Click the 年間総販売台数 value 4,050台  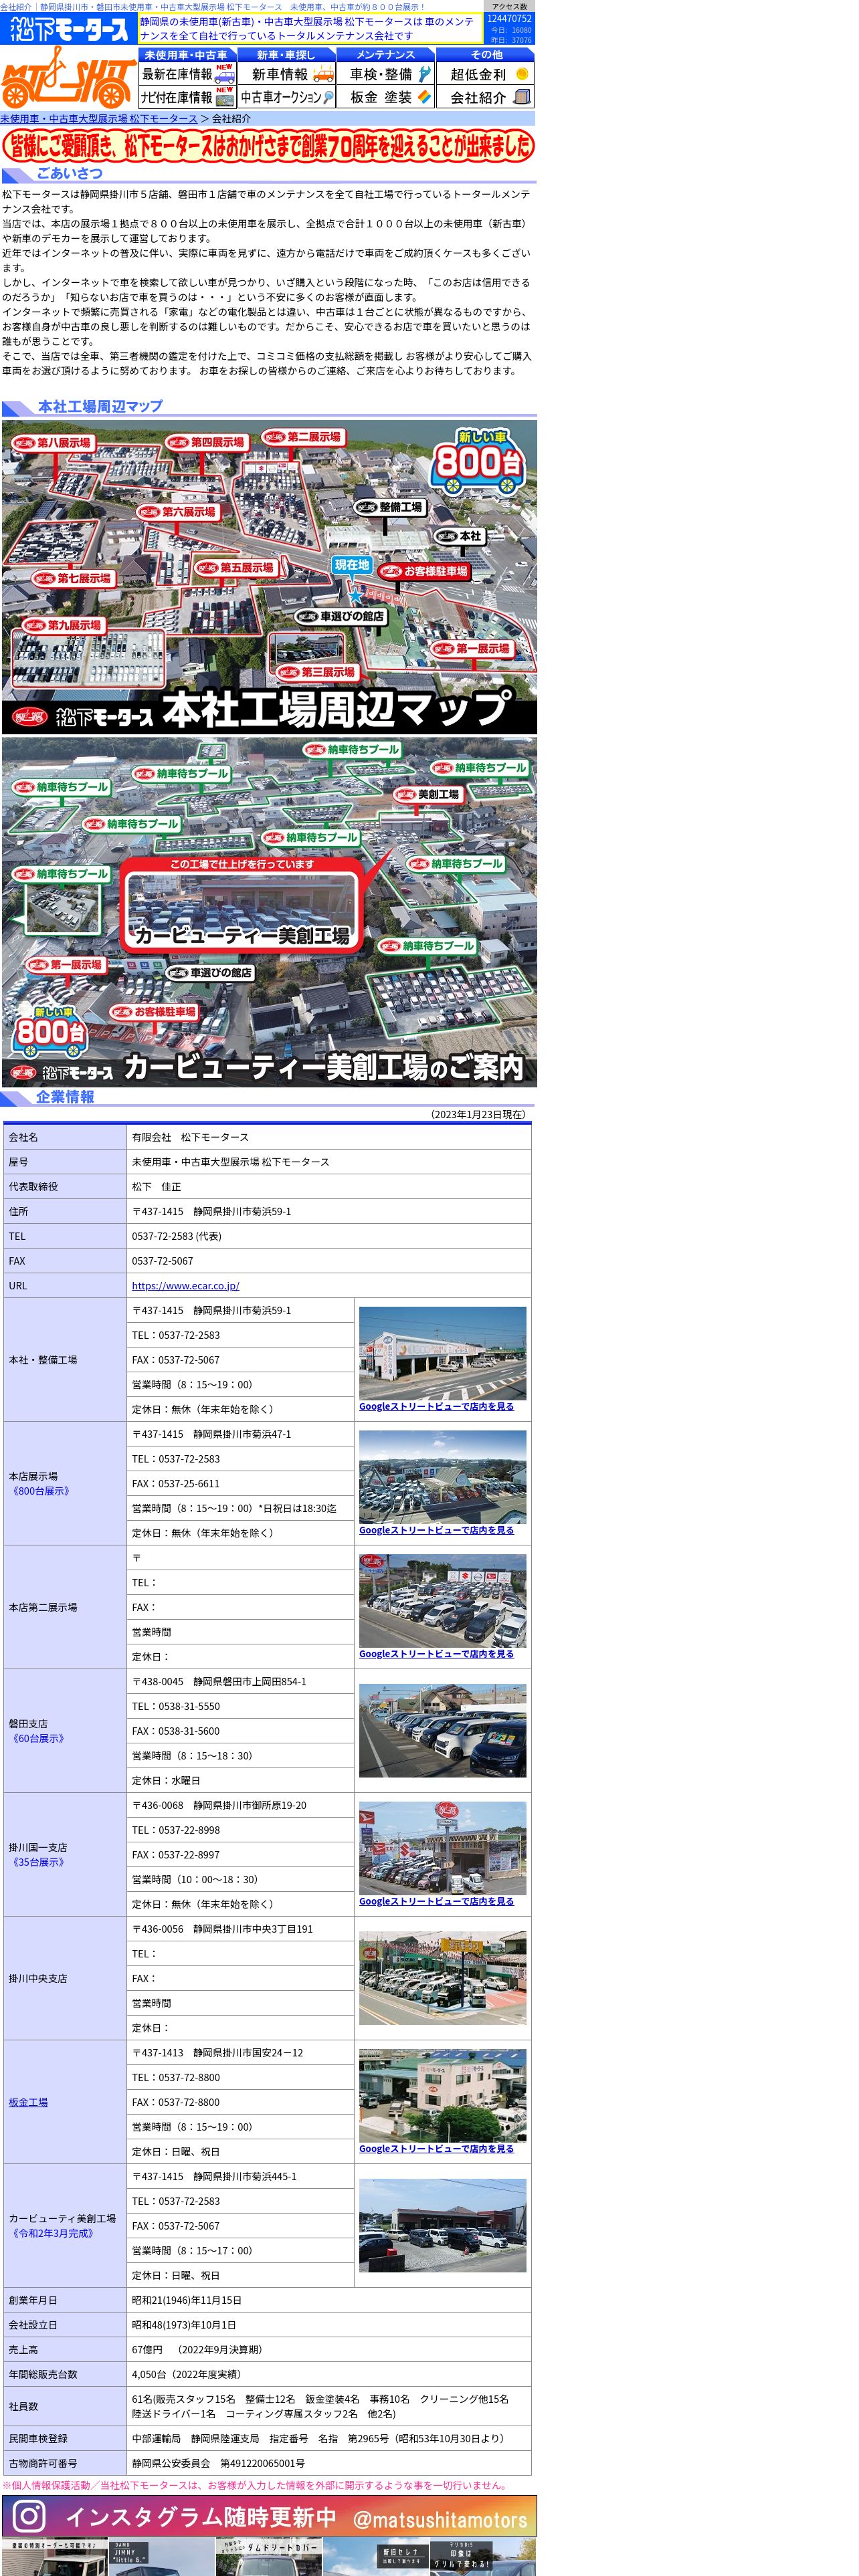click(153, 2374)
